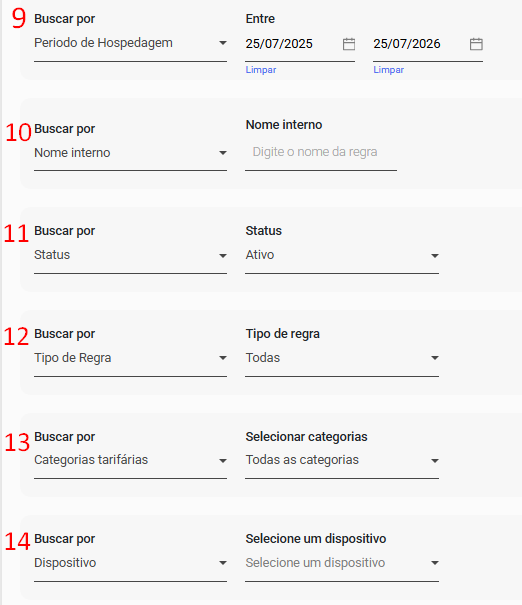Screen dimensions: 522x605
Task: Open calendar picker for end date 25/07/2026
Action: [476, 44]
